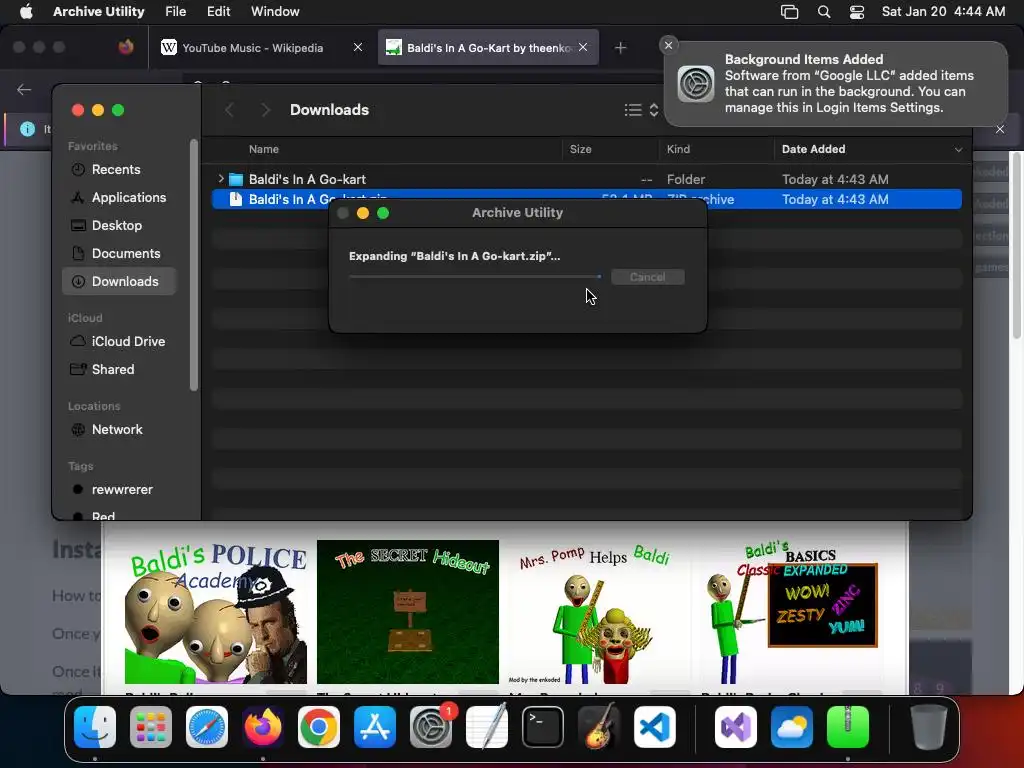The height and width of the screenshot is (768, 1024).
Task: Select the rewwrerer tag
Action: [x=121, y=490]
